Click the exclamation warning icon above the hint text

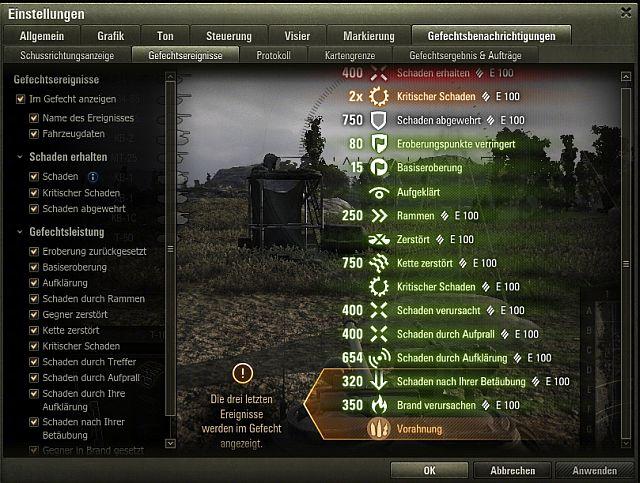[x=242, y=373]
